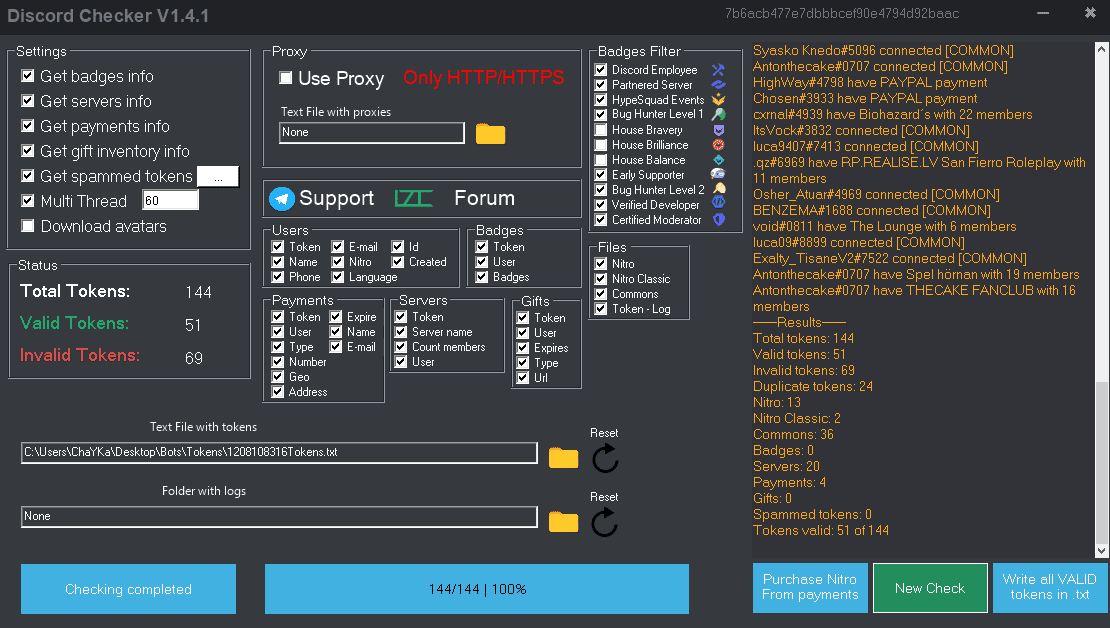This screenshot has width=1110, height=628.
Task: Click the 'Invalid Tokens:' status label
Action: [80, 355]
